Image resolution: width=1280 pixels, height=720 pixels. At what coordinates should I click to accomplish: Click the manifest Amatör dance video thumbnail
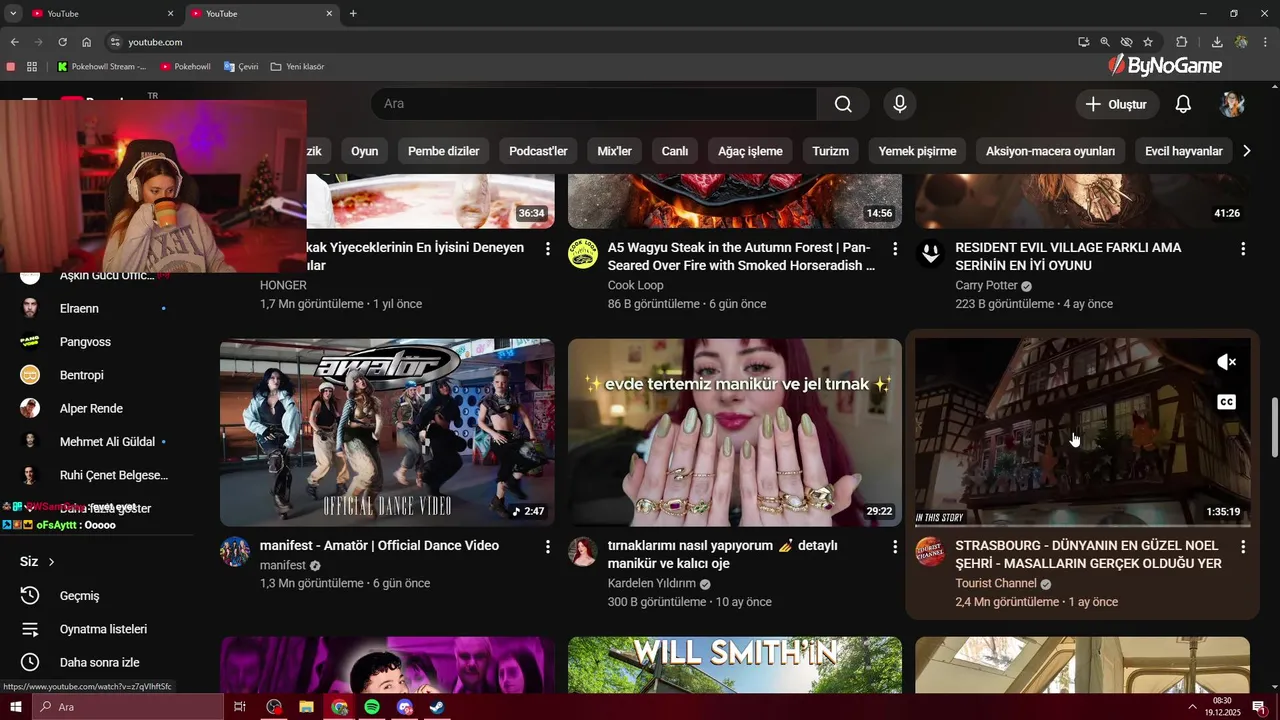click(x=387, y=432)
